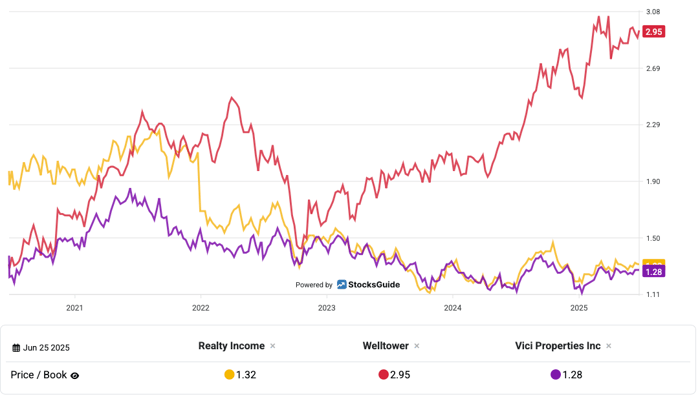Click the calendar icon beside Jun 25 2025
Viewport: 700px width, 399px height.
(x=16, y=348)
